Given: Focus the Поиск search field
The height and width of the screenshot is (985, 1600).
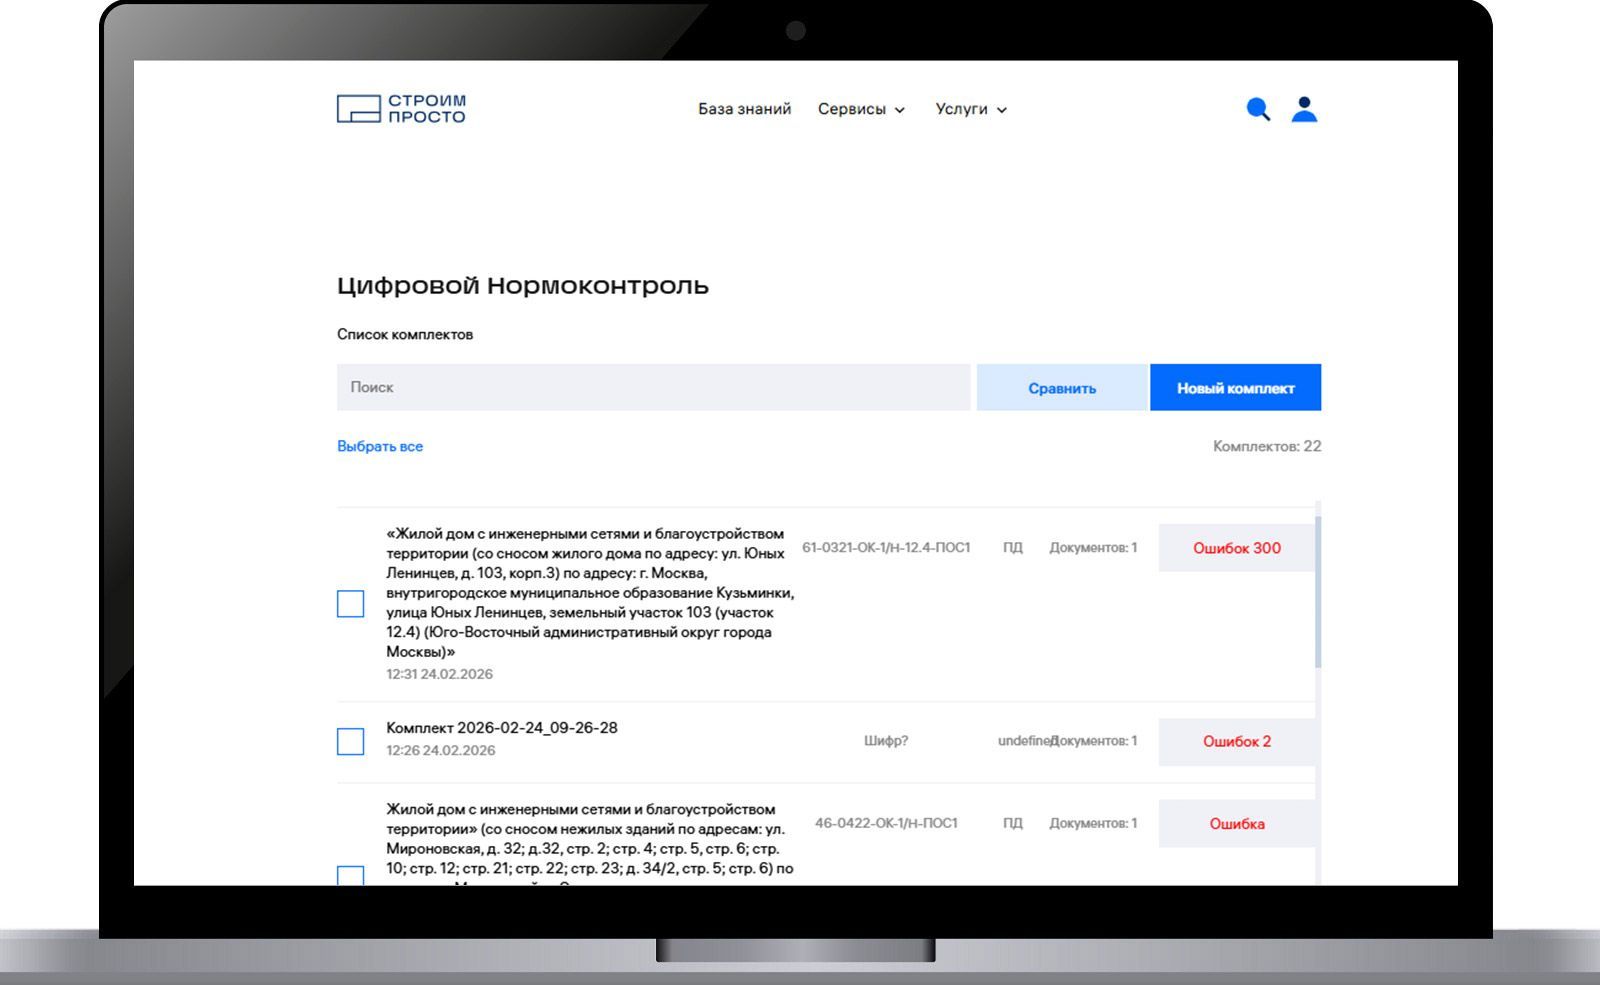Looking at the screenshot, I should [x=653, y=387].
